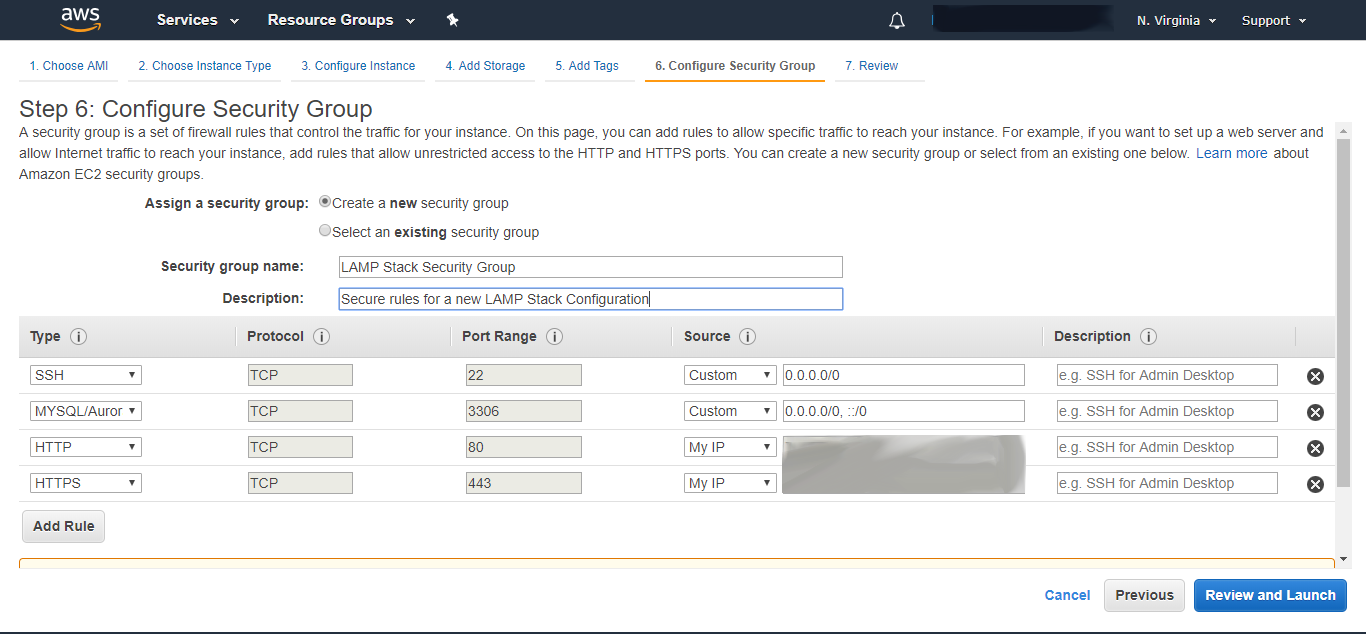Open the Learn more link
This screenshot has height=634, width=1366.
[1231, 153]
